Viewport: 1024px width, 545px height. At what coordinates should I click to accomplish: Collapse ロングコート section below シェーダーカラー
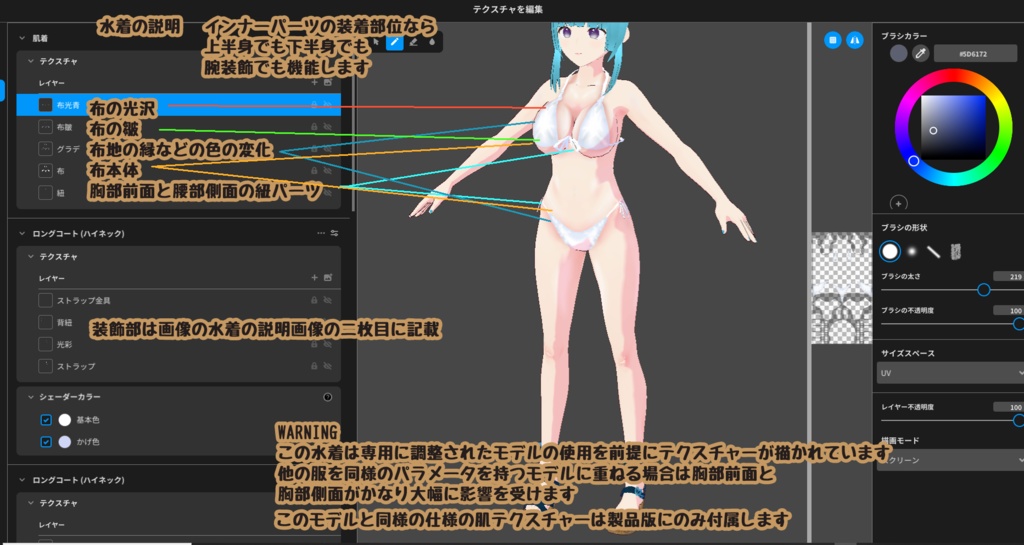(22, 480)
